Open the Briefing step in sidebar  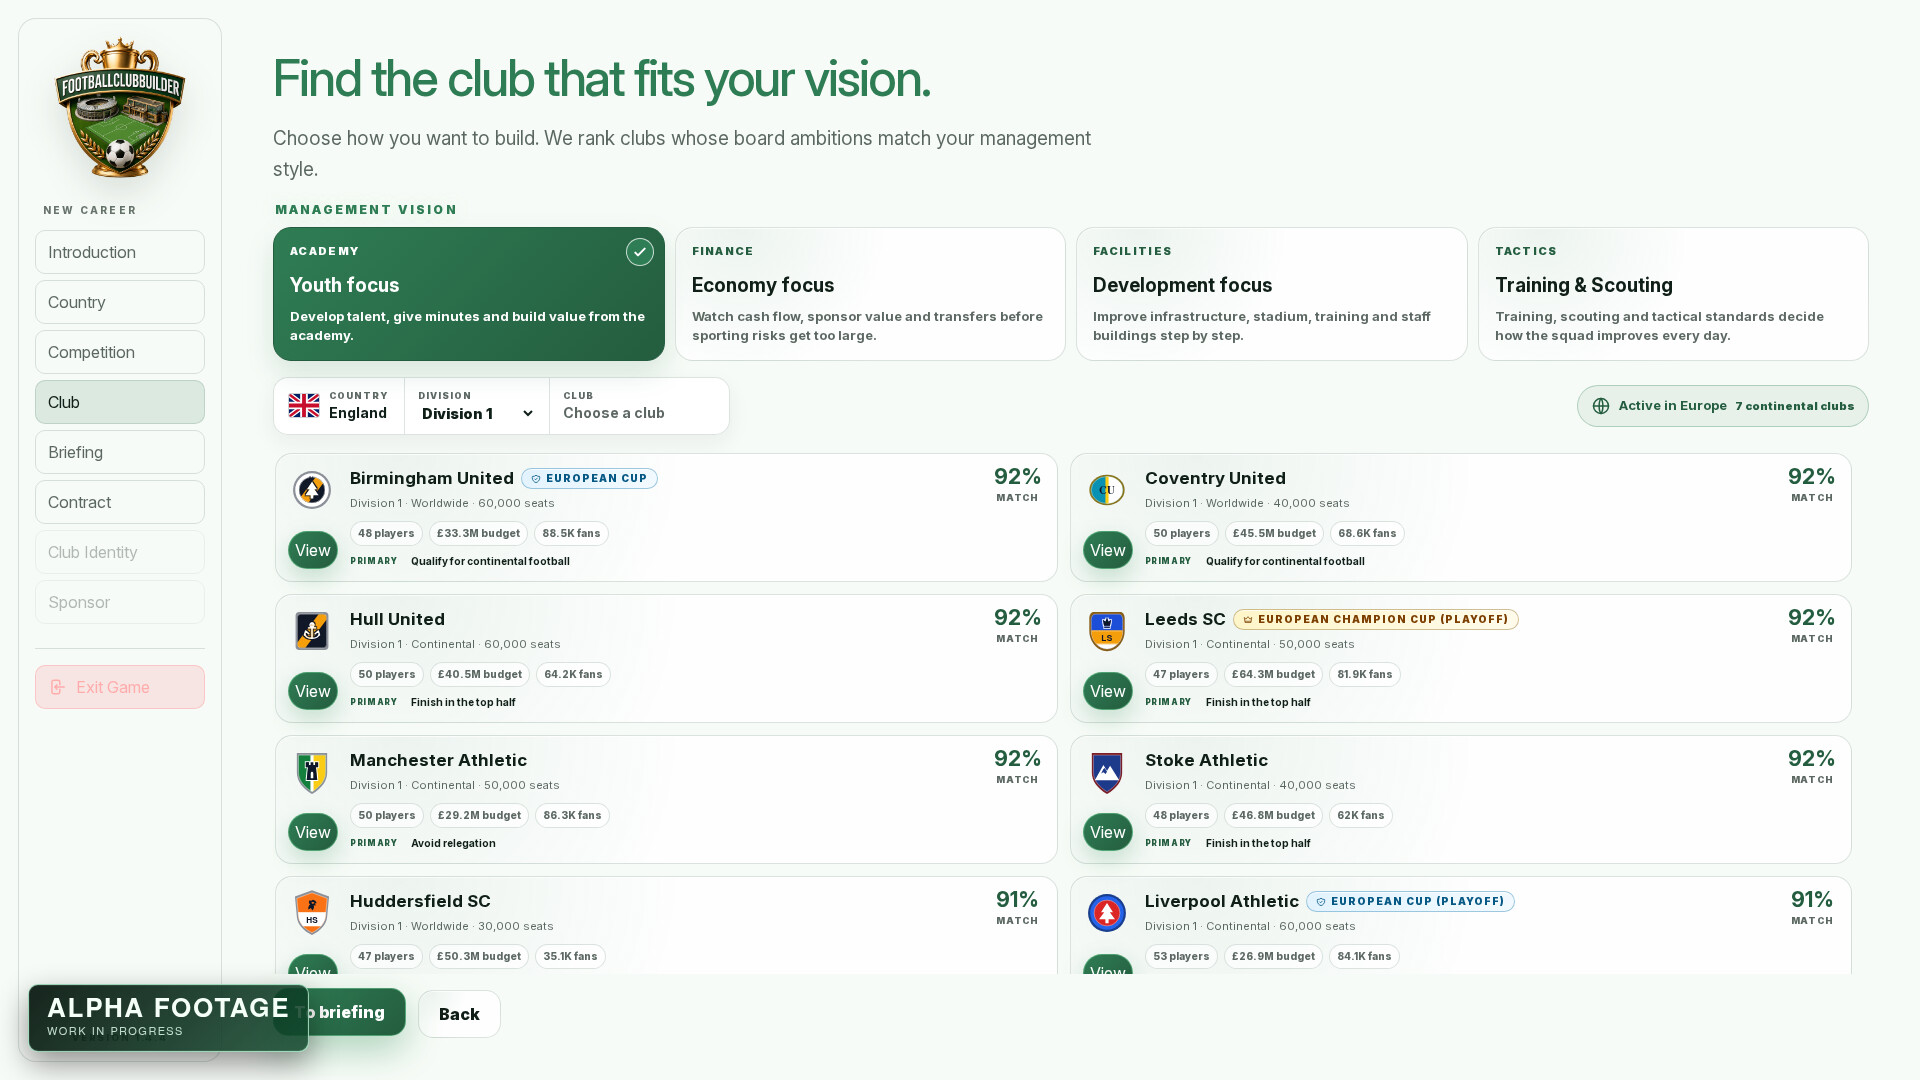120,452
